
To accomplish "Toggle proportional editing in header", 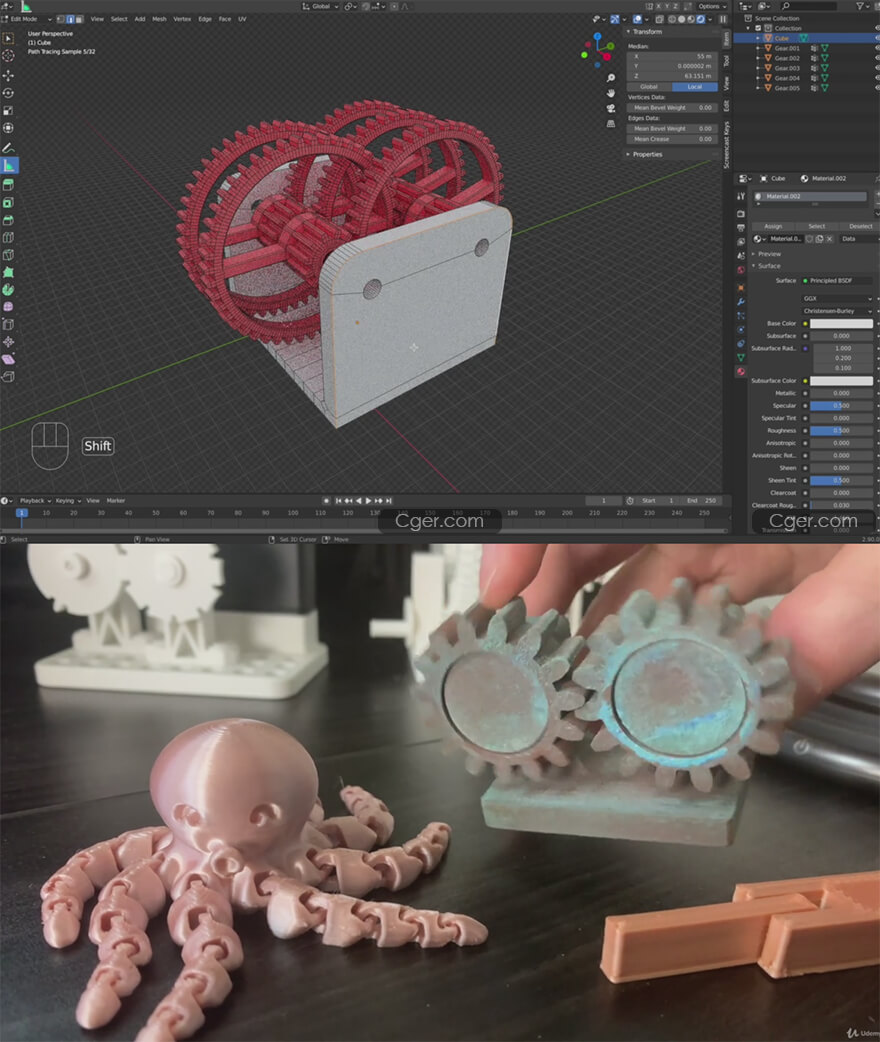I will coord(393,6).
